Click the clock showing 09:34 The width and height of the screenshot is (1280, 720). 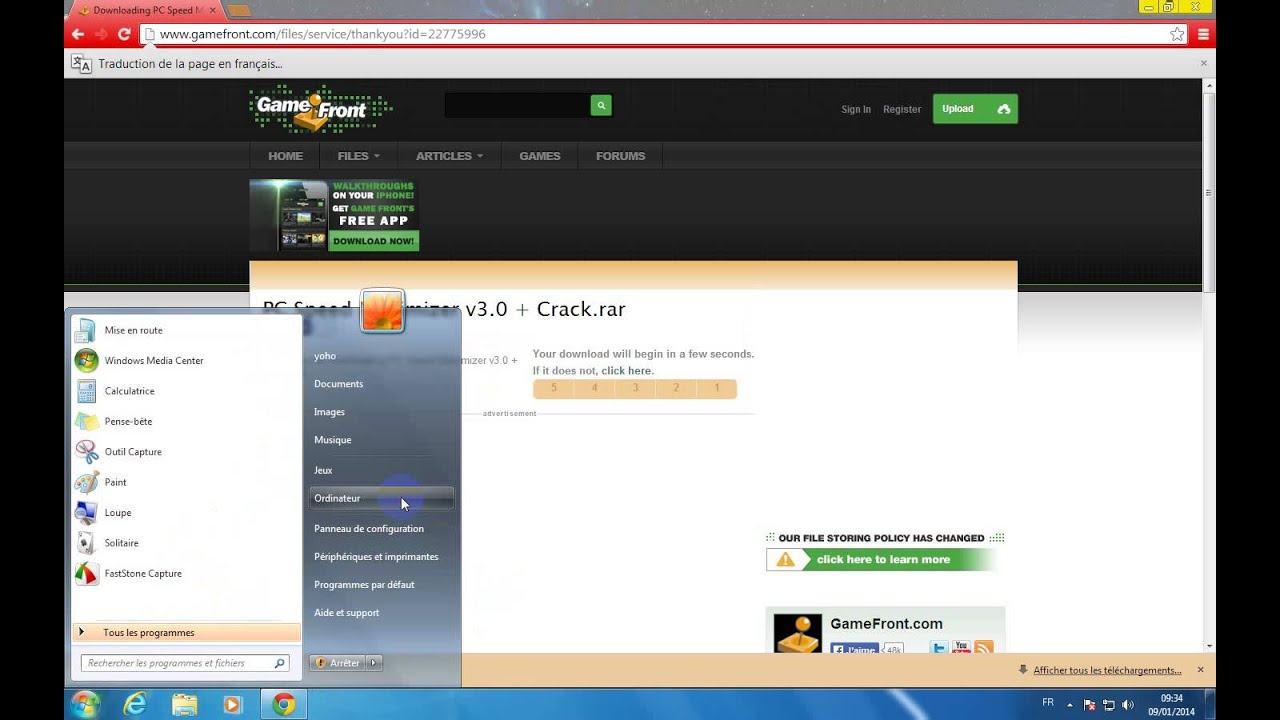[x=1172, y=698]
